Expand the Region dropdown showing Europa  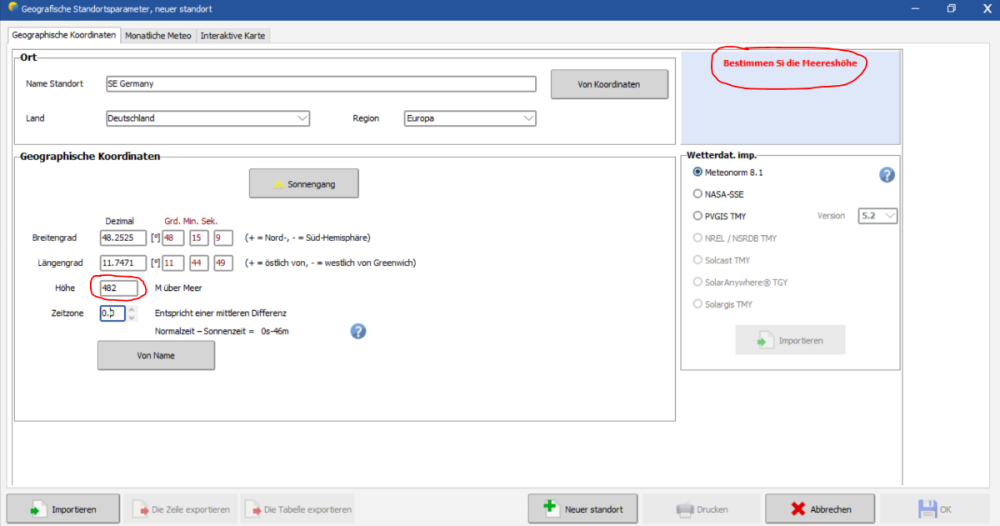pyautogui.click(x=469, y=118)
